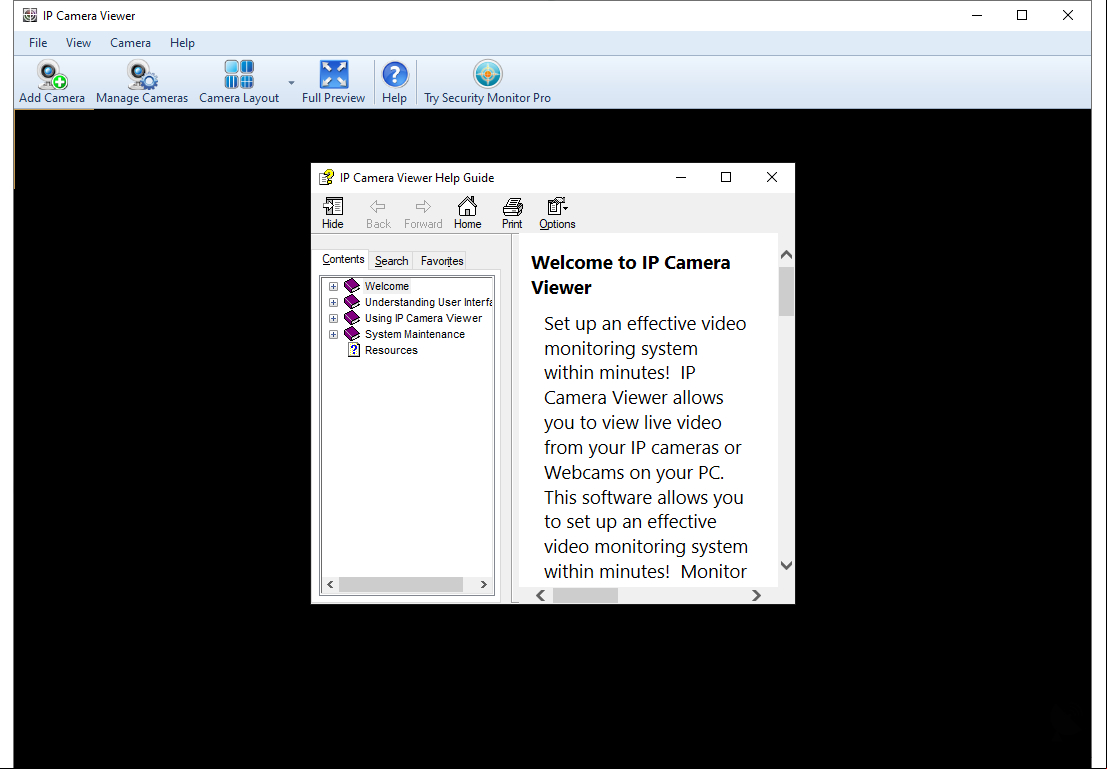Click help content scroll down arrow
The height and width of the screenshot is (769, 1107).
point(786,565)
